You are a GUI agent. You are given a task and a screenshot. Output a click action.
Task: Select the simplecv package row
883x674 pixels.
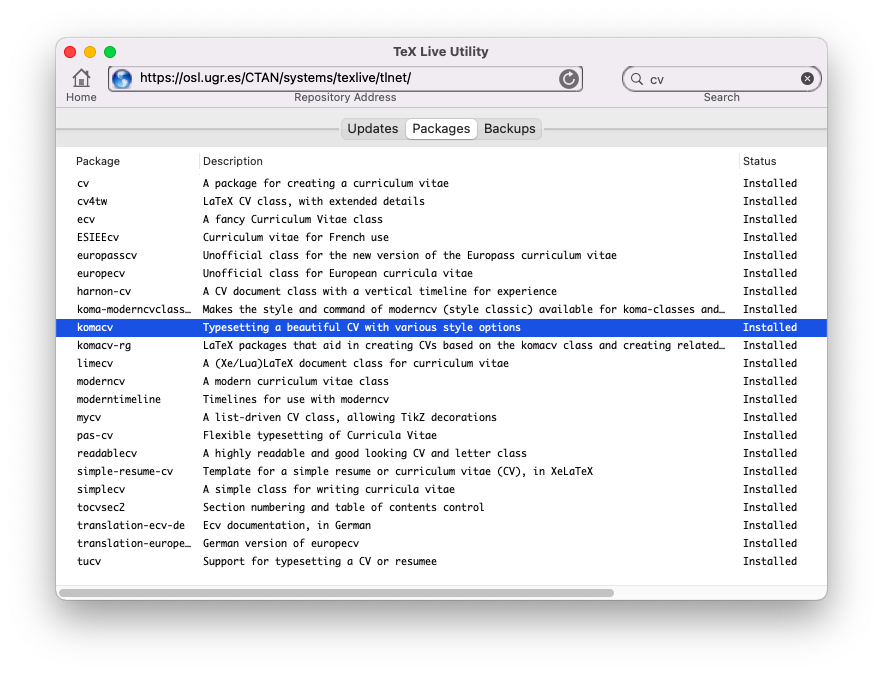(x=442, y=490)
